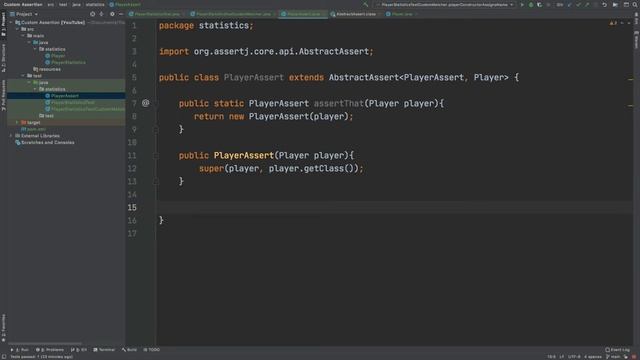Click the Git branch 'main' widget
The image size is (640, 360).
613,357
